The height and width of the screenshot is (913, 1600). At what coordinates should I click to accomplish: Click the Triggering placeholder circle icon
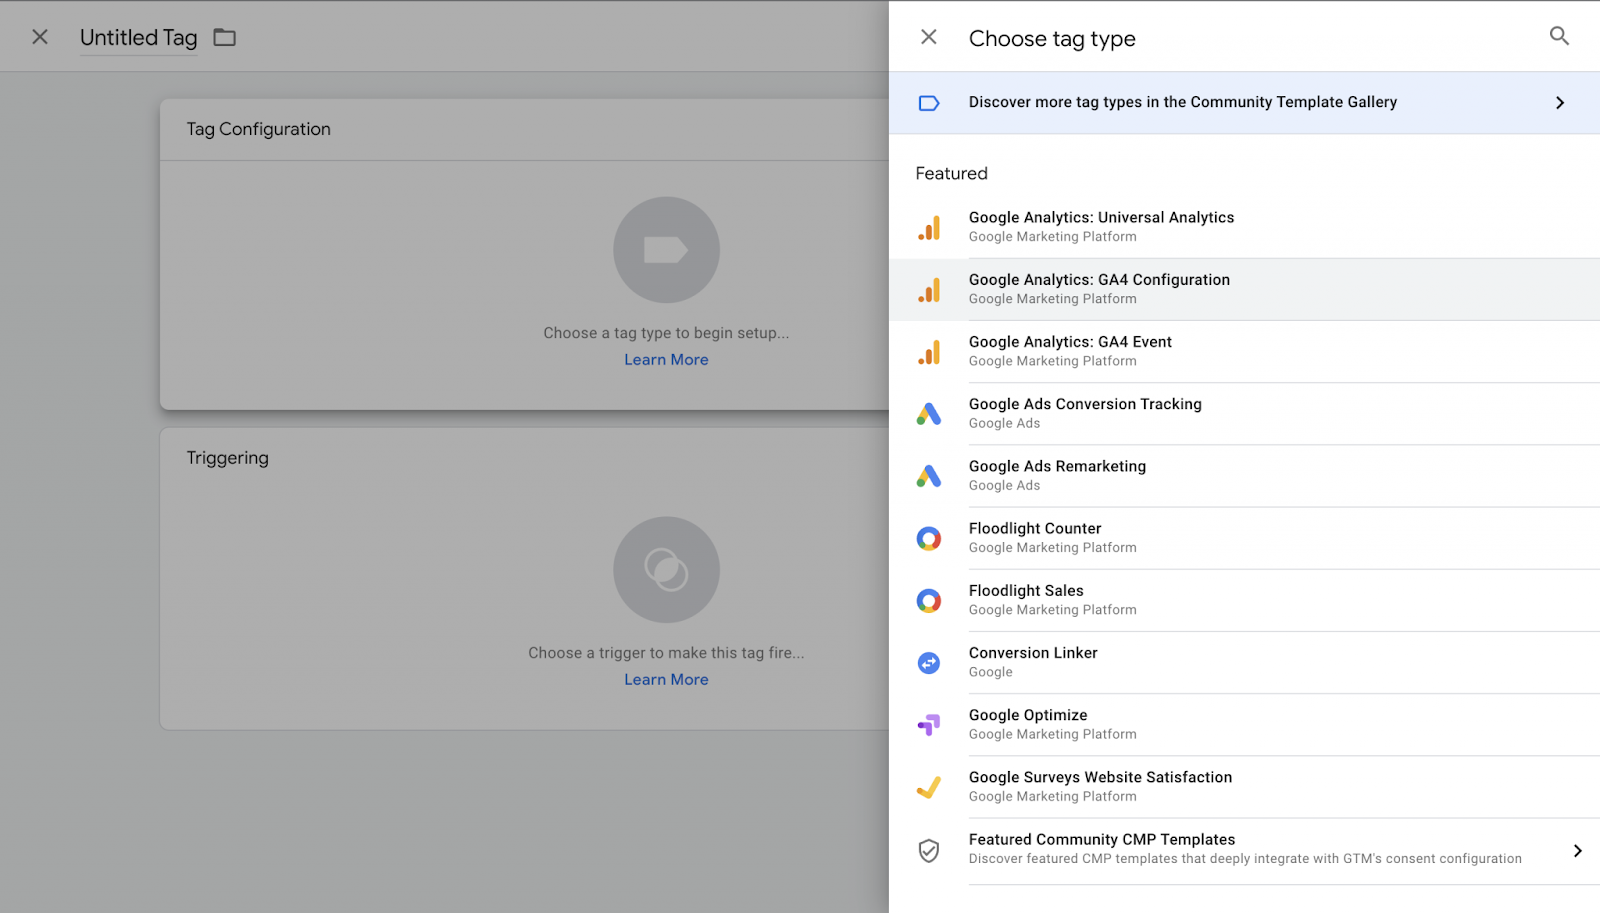[x=666, y=570]
